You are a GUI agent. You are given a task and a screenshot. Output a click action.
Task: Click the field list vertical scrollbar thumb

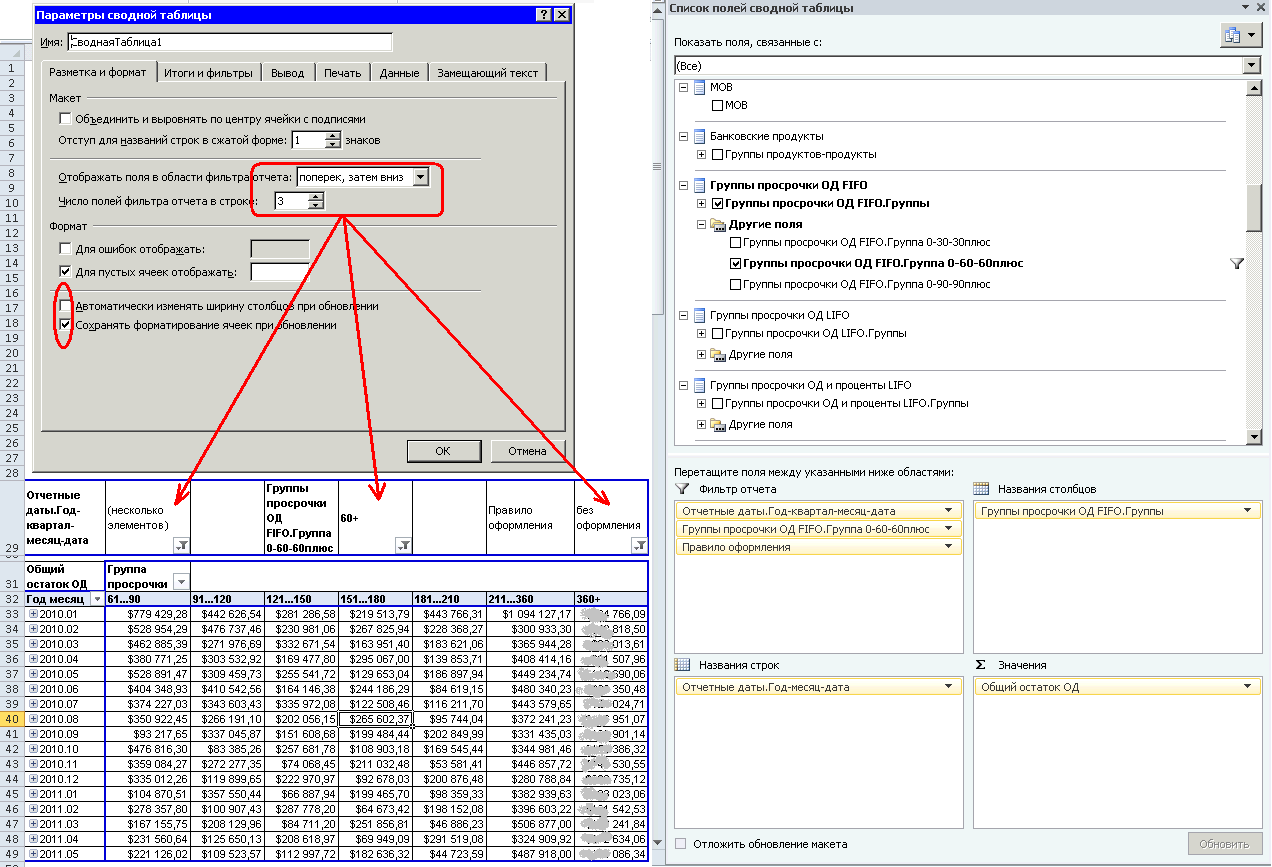coord(1254,207)
